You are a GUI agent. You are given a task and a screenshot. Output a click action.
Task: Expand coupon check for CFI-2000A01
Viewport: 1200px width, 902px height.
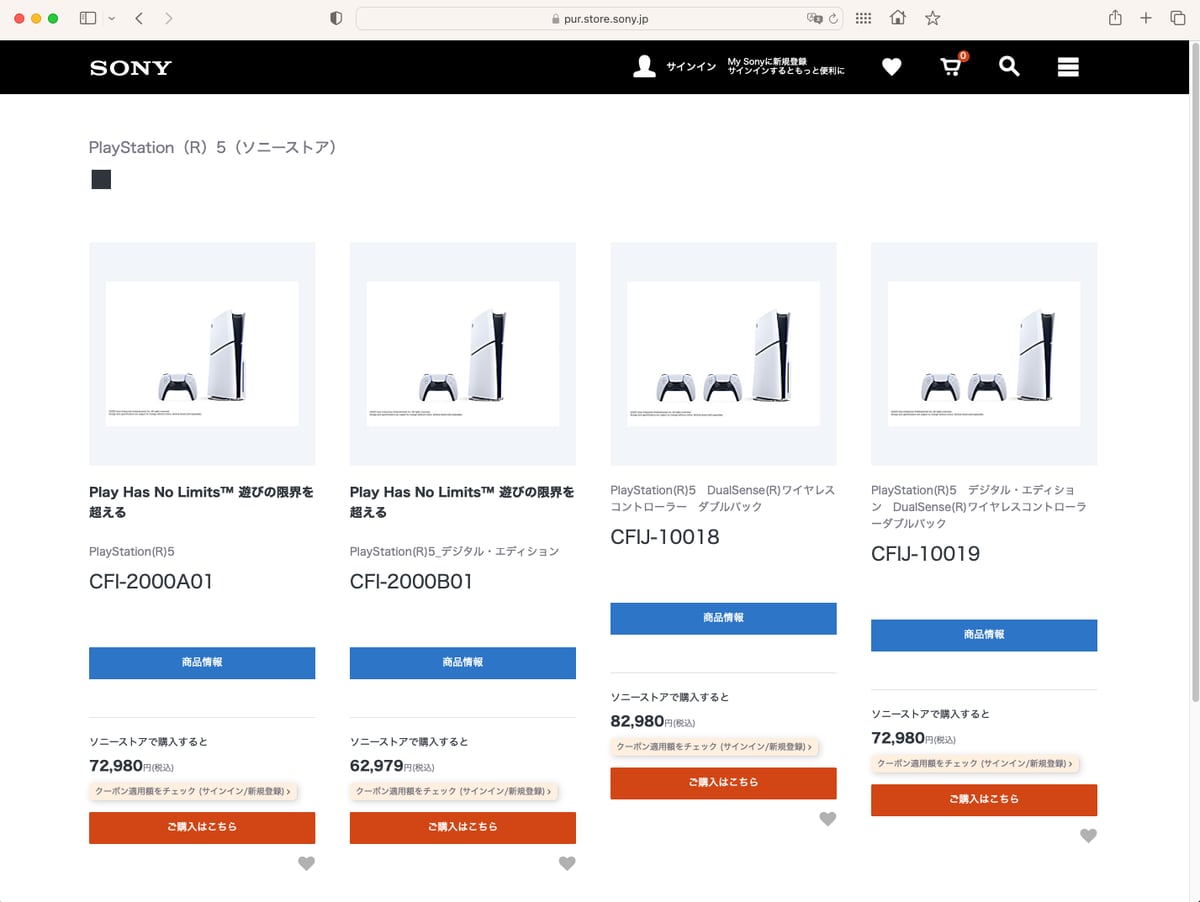point(193,791)
